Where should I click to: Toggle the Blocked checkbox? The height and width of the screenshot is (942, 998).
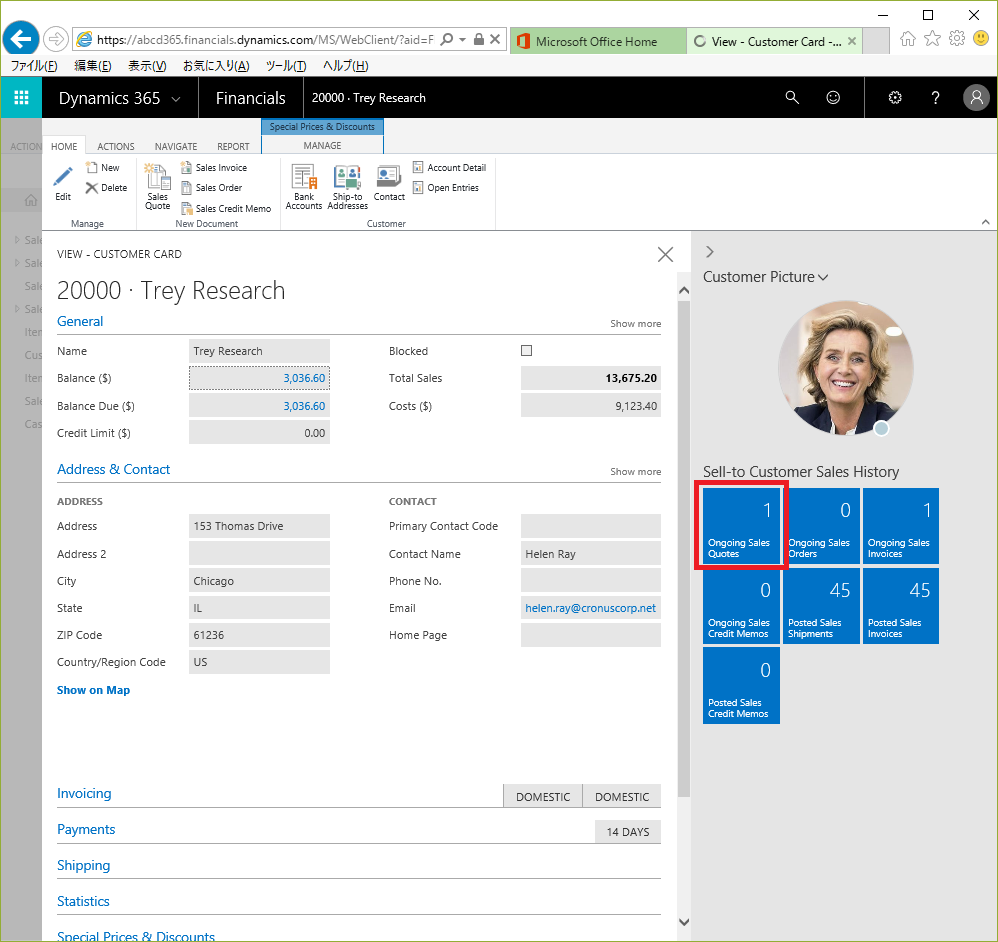click(x=526, y=351)
